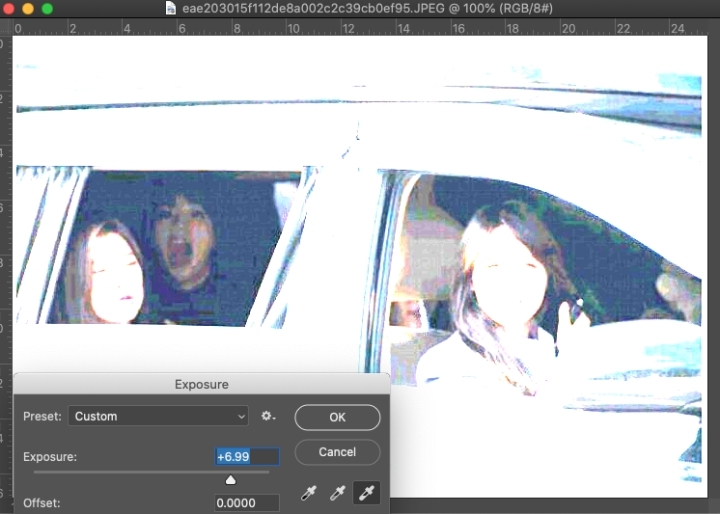Click the vertical ruler on left

(6, 250)
